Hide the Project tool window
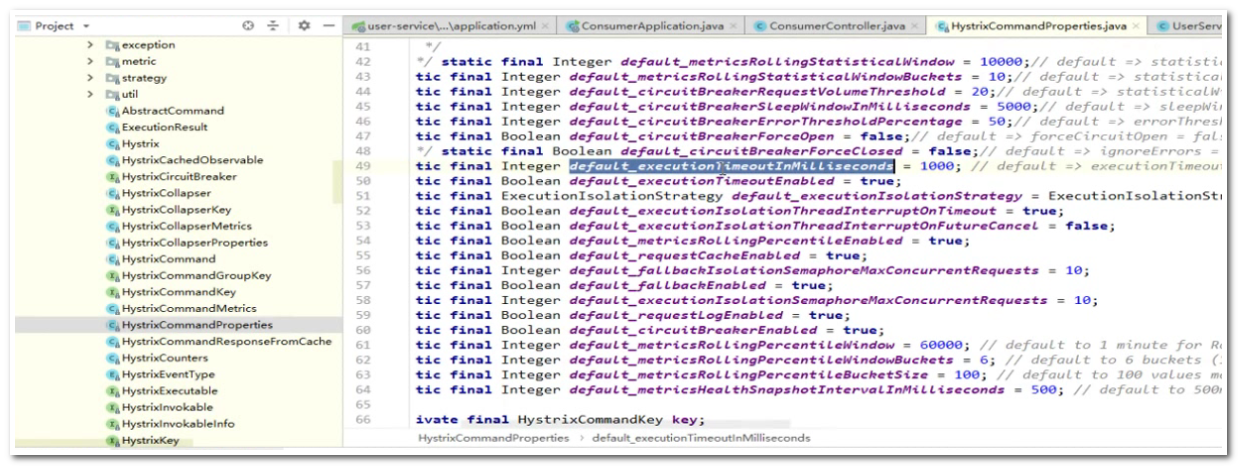1238x466 pixels. point(328,25)
